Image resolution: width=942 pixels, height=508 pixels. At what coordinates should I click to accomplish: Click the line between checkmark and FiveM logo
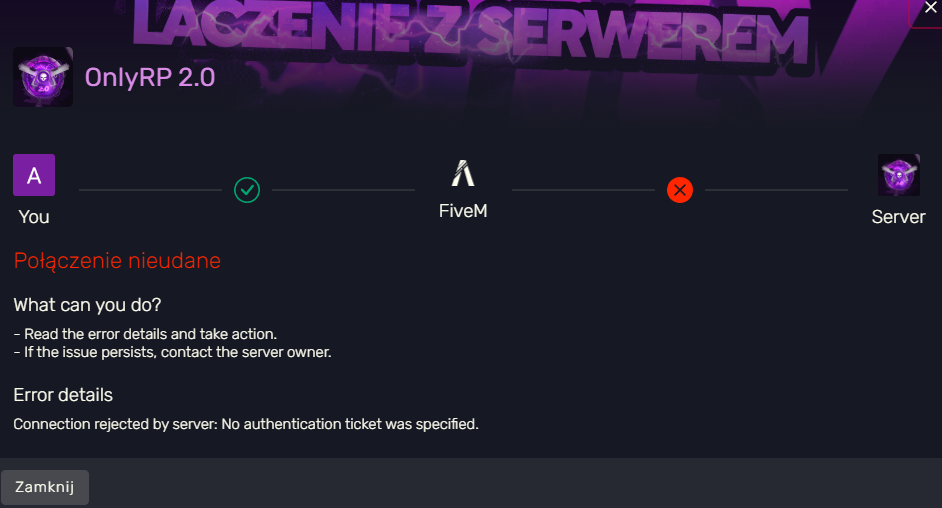click(x=343, y=189)
